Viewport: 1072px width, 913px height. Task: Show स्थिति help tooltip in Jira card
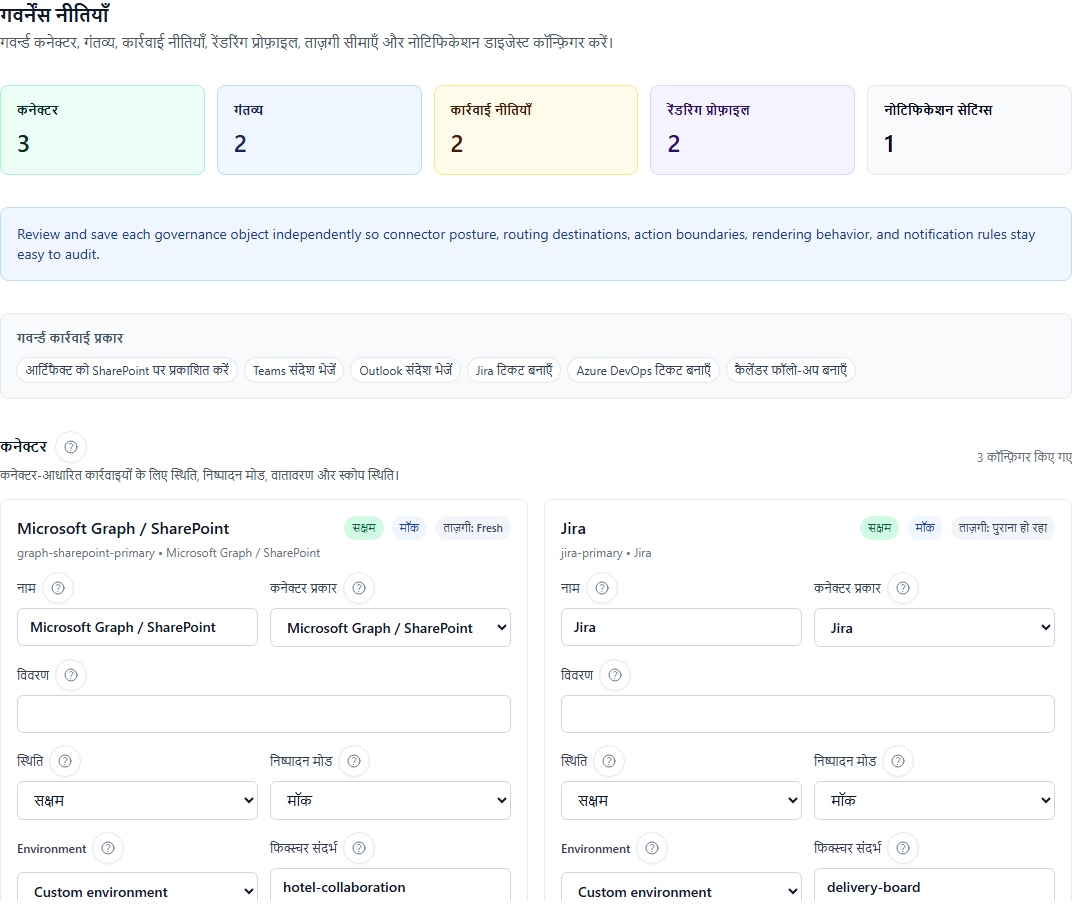pos(609,761)
